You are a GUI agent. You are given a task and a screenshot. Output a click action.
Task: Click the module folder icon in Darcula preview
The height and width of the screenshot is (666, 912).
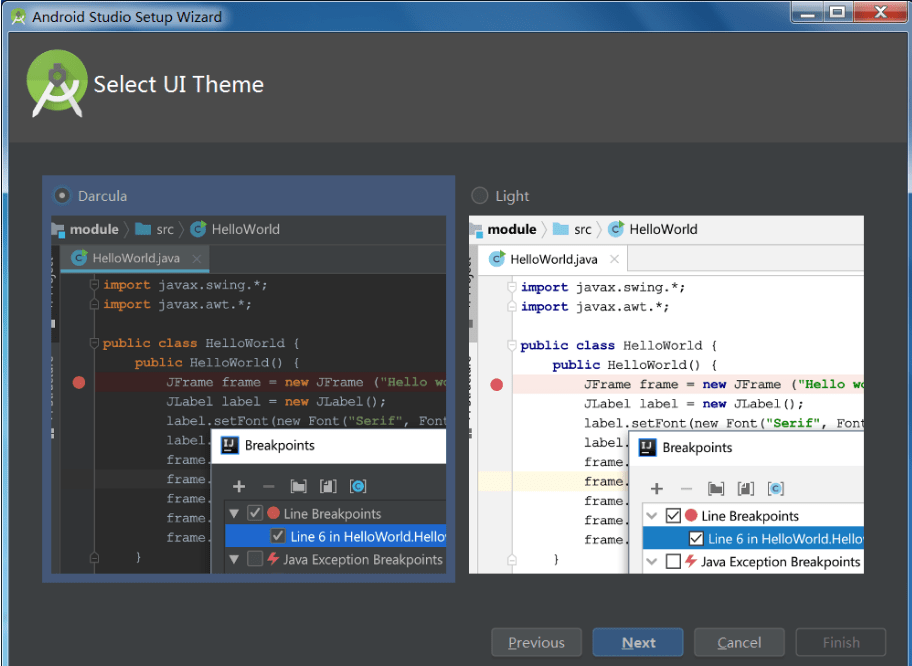(58, 230)
